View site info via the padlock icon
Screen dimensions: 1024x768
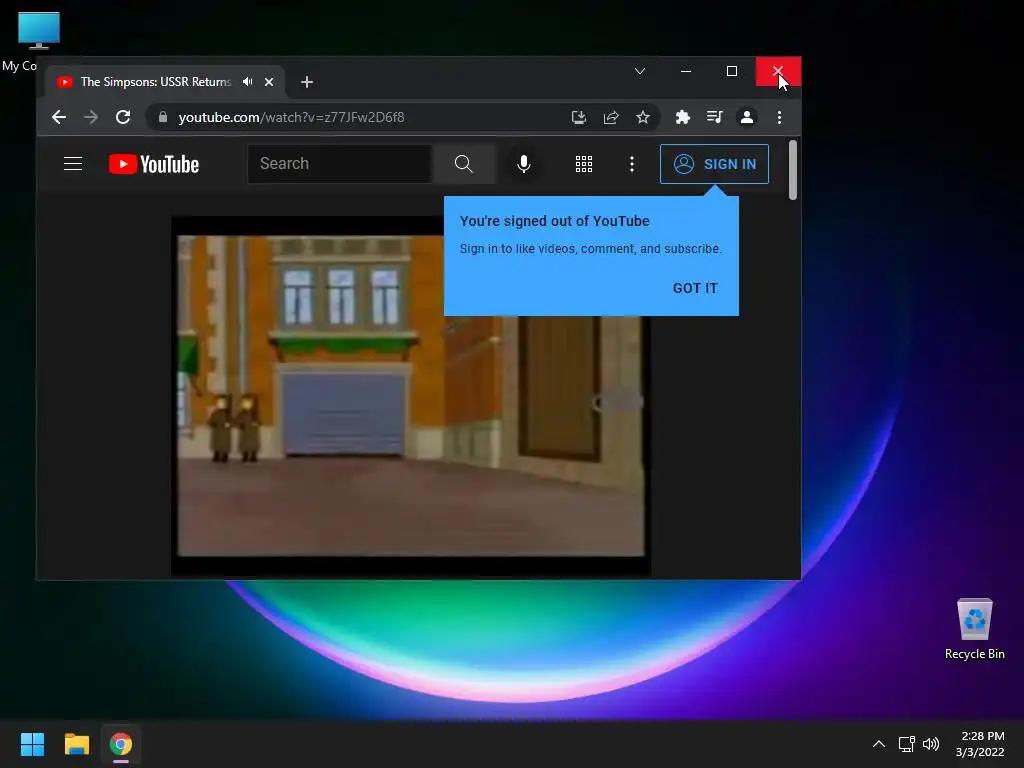(163, 118)
